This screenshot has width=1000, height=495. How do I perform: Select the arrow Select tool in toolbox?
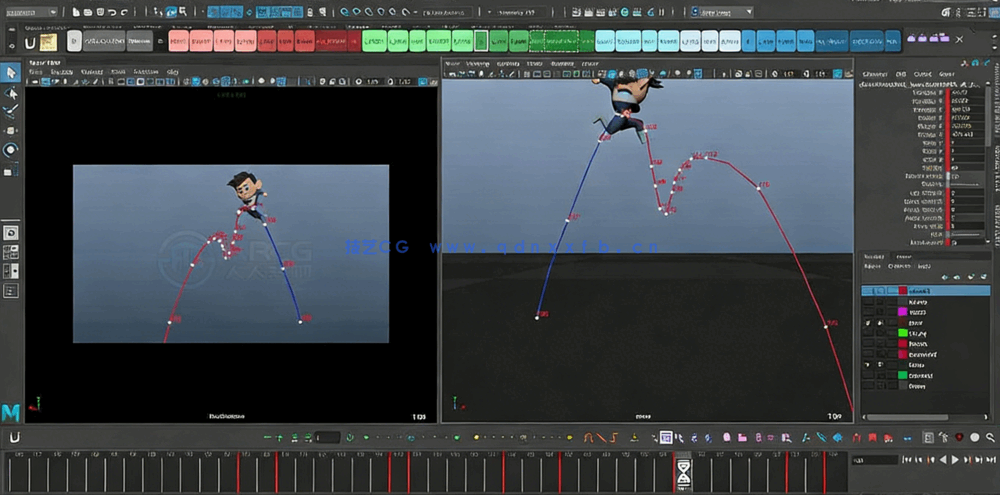(11, 73)
